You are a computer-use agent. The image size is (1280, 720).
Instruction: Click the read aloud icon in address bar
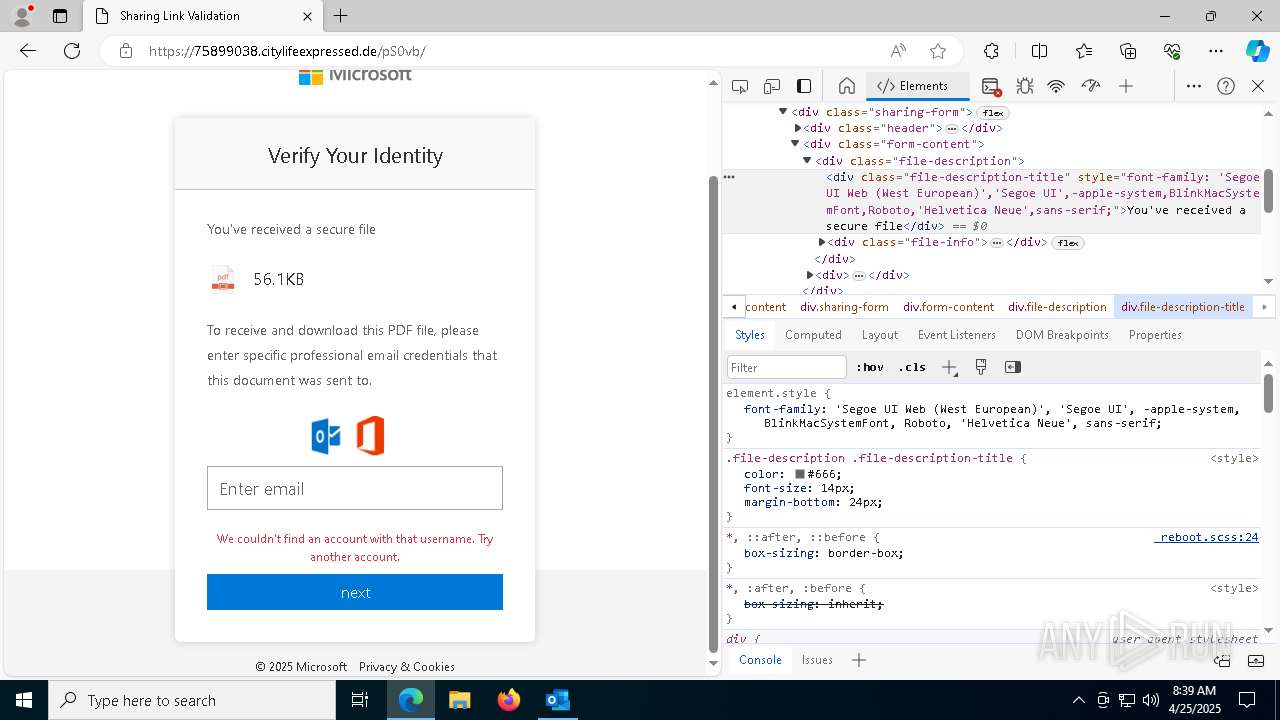(898, 51)
